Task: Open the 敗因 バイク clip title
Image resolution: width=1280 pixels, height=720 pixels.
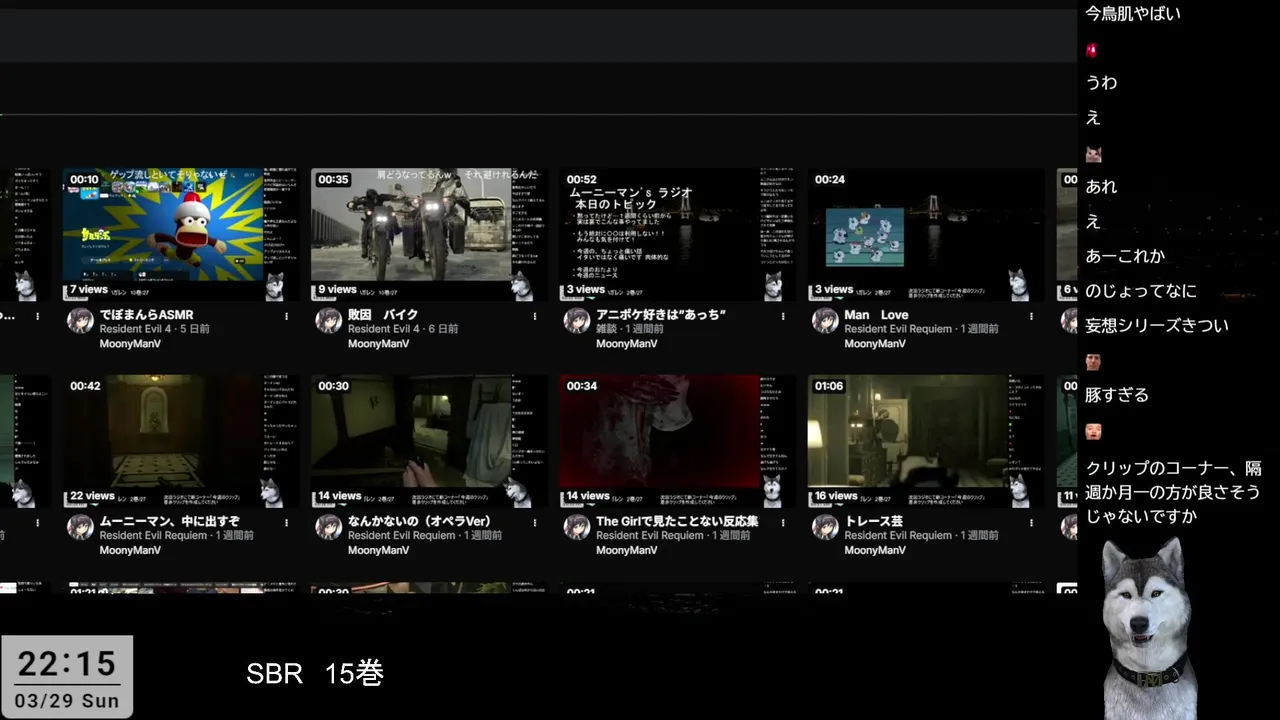Action: tap(383, 315)
